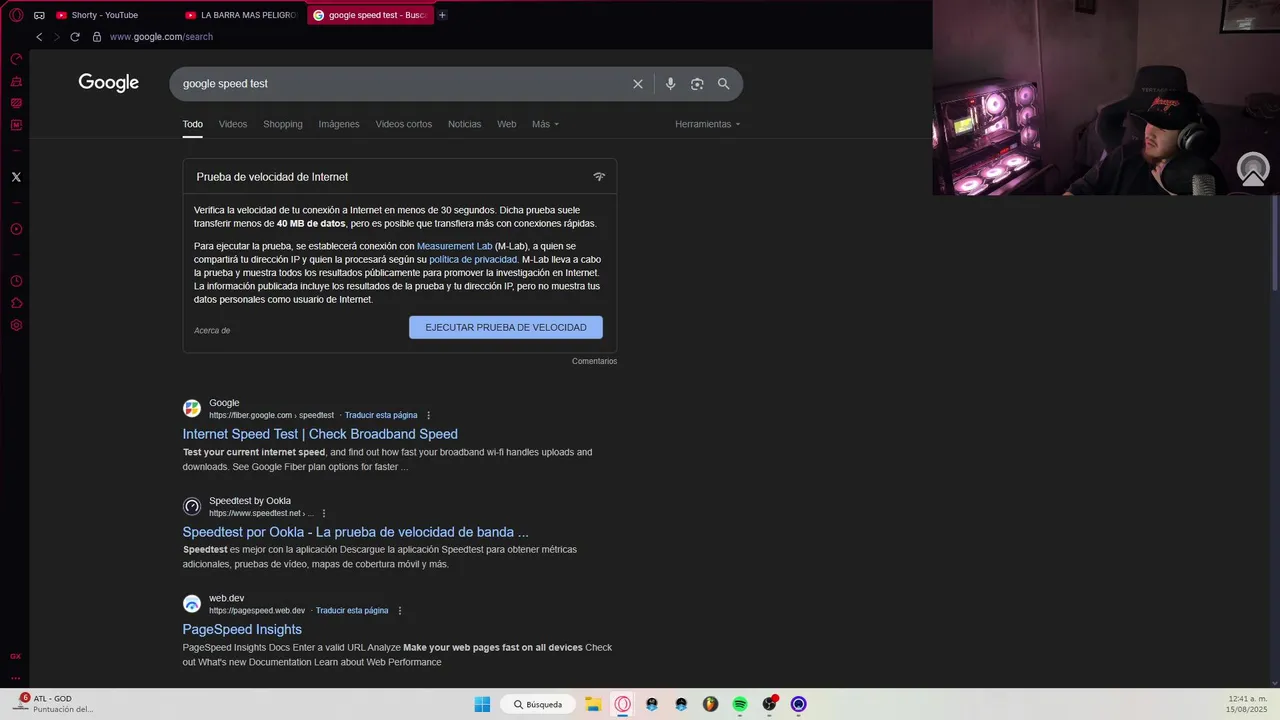Click Opera GX icon in taskbar
Screen dimensions: 1280x720
tap(623, 704)
